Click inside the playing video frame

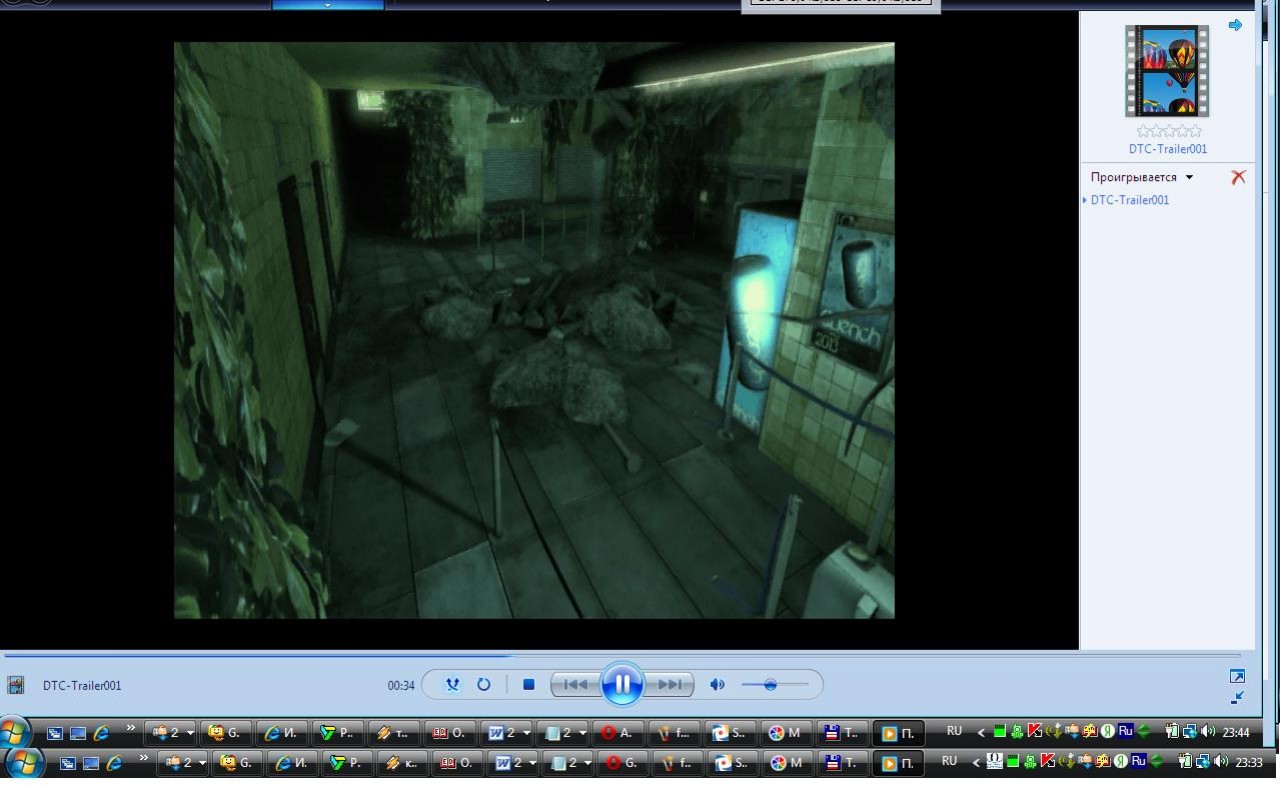[x=534, y=330]
